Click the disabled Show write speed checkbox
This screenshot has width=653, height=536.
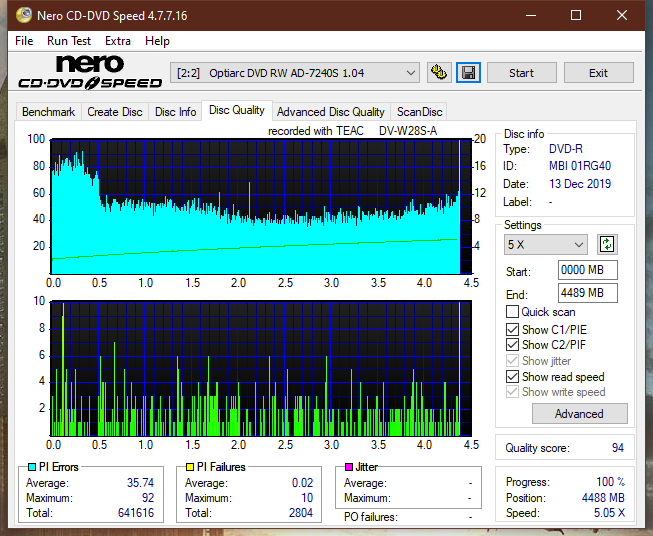pyautogui.click(x=512, y=392)
